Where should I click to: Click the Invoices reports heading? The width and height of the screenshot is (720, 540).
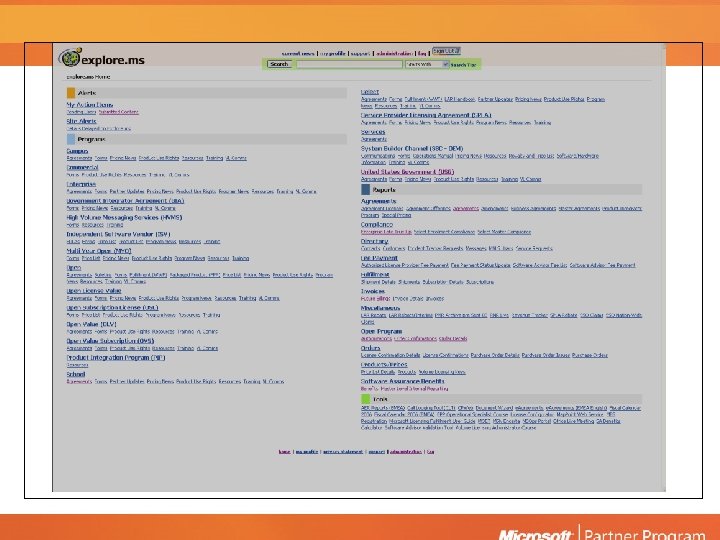[372, 291]
